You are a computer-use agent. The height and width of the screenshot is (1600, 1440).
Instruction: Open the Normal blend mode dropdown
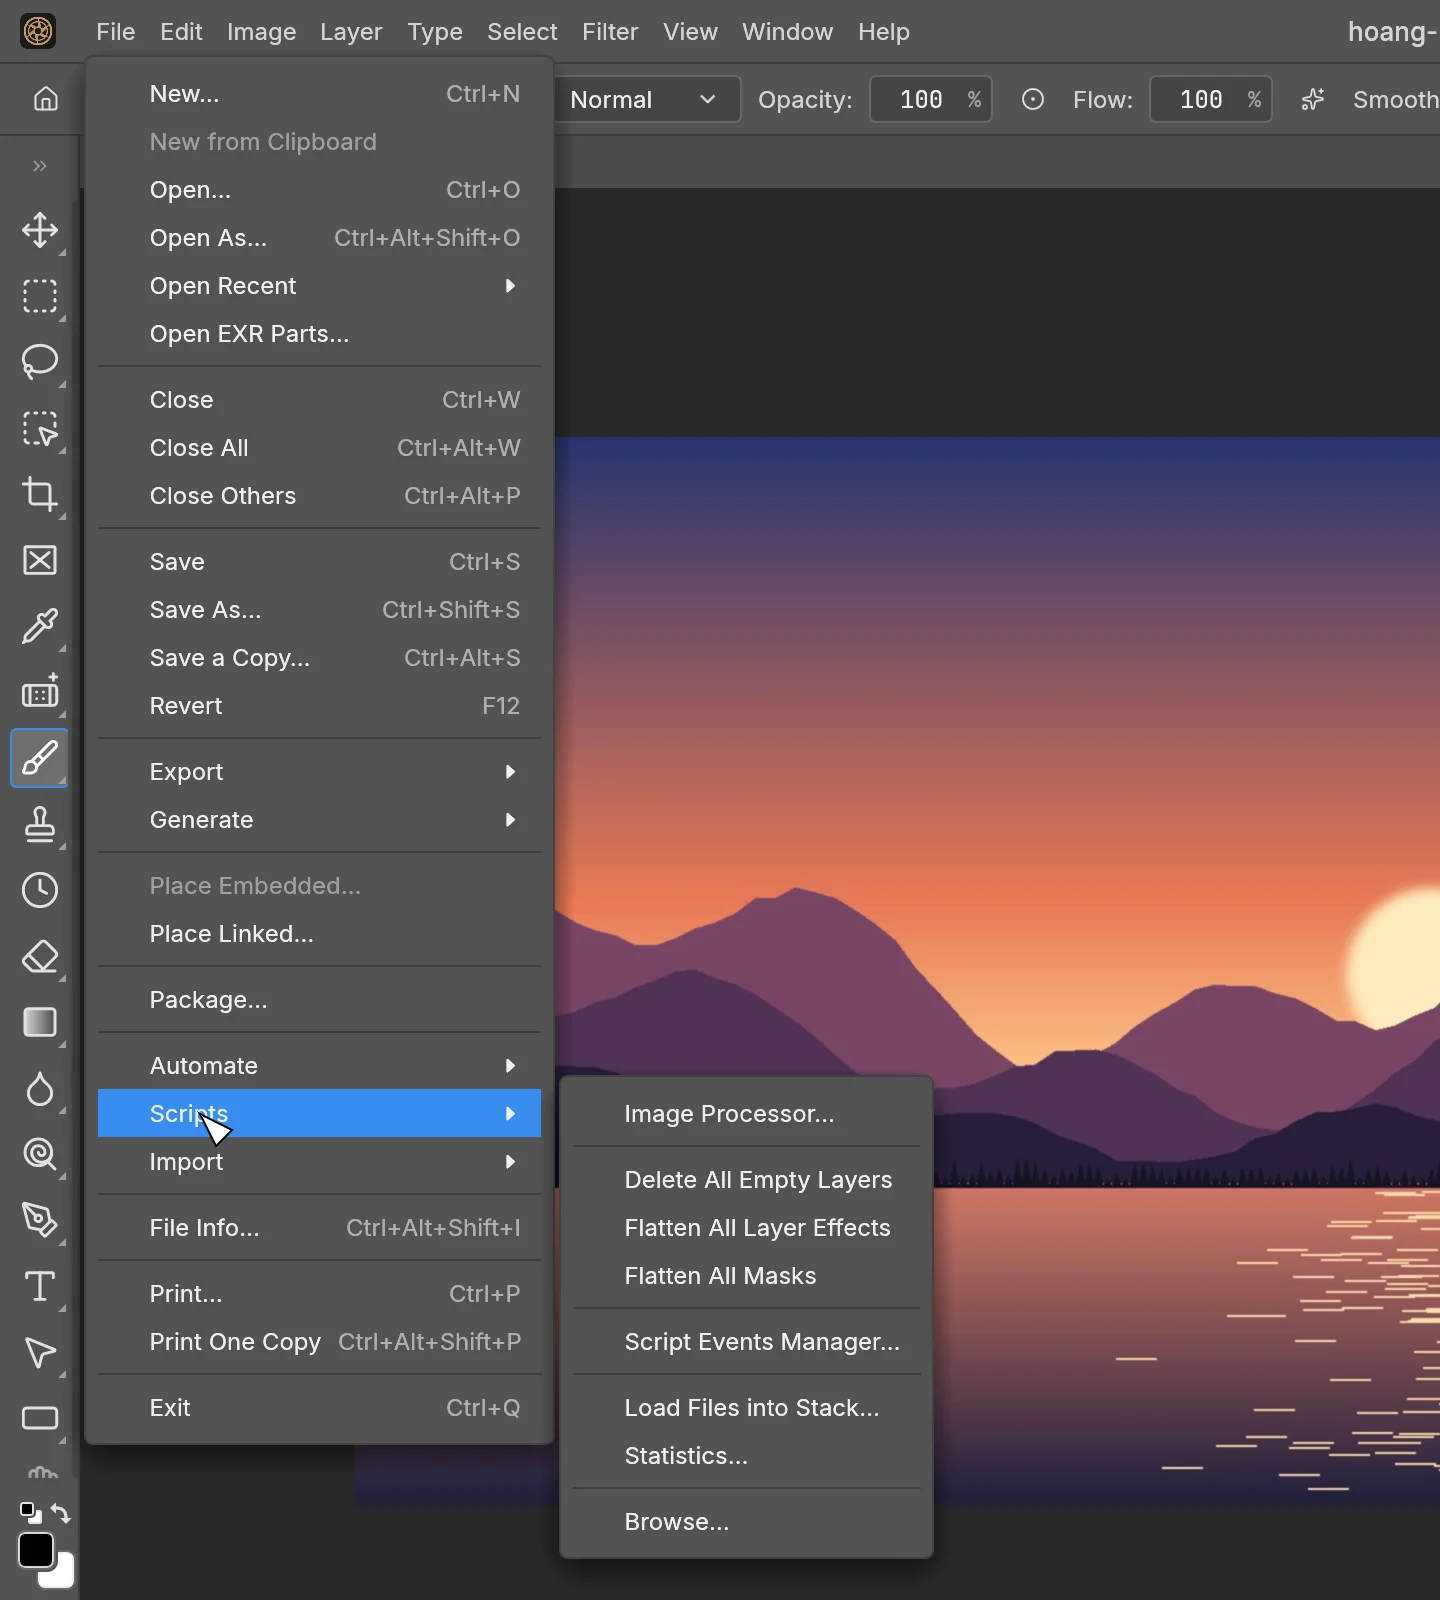(x=645, y=99)
